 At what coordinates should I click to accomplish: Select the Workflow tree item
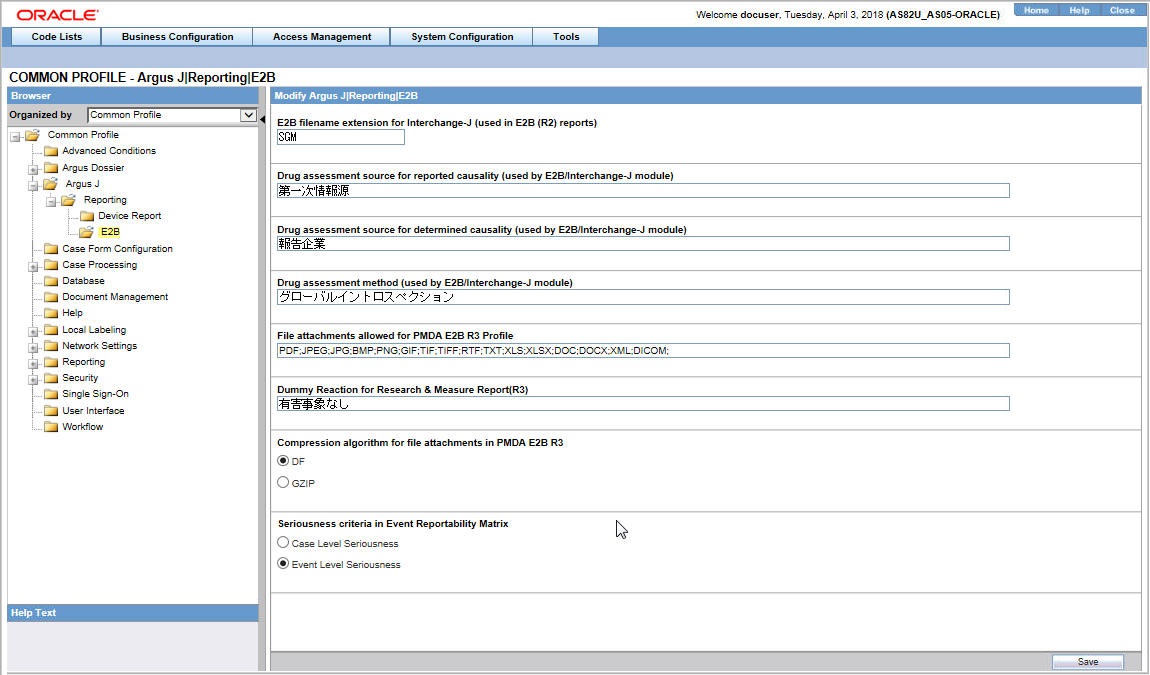83,427
